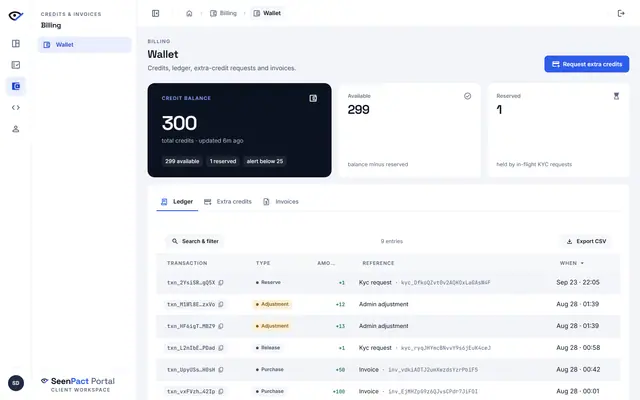Click invoice reference inv_EjMHZp09z6QJvsCPdr7JiF0I
This screenshot has width=640, height=400.
coord(433,391)
